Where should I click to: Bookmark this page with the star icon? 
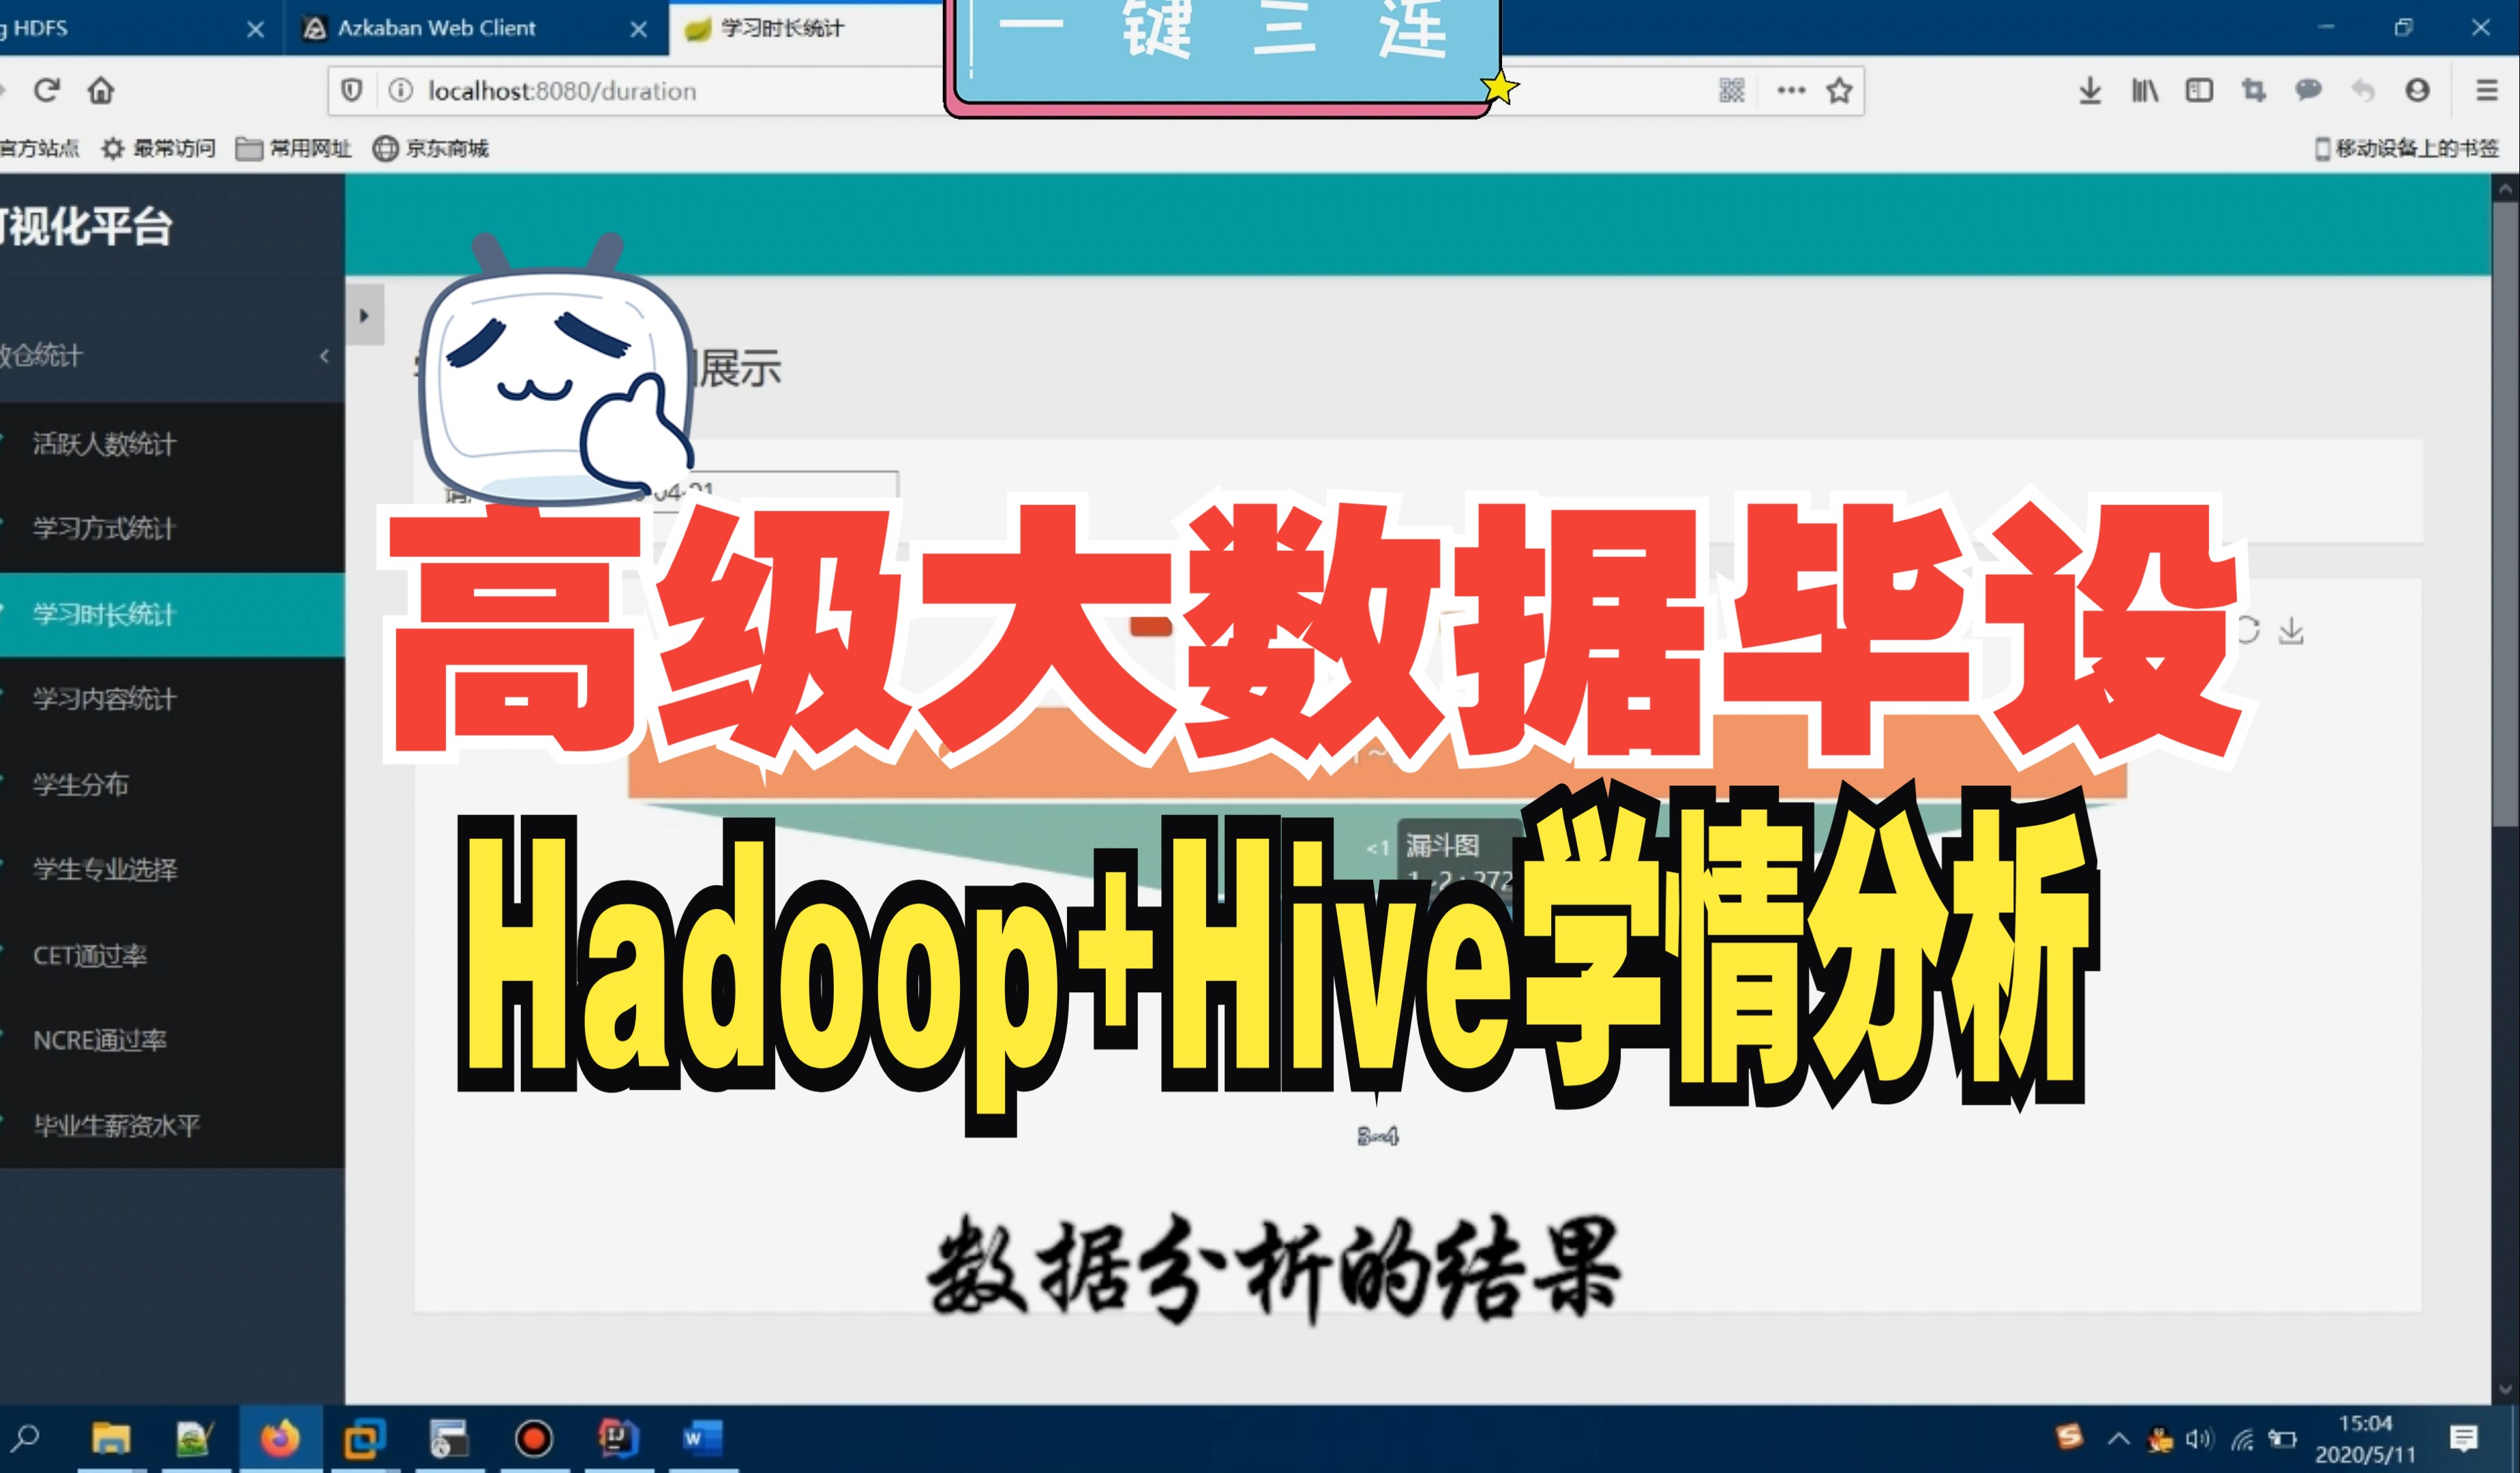point(1840,91)
